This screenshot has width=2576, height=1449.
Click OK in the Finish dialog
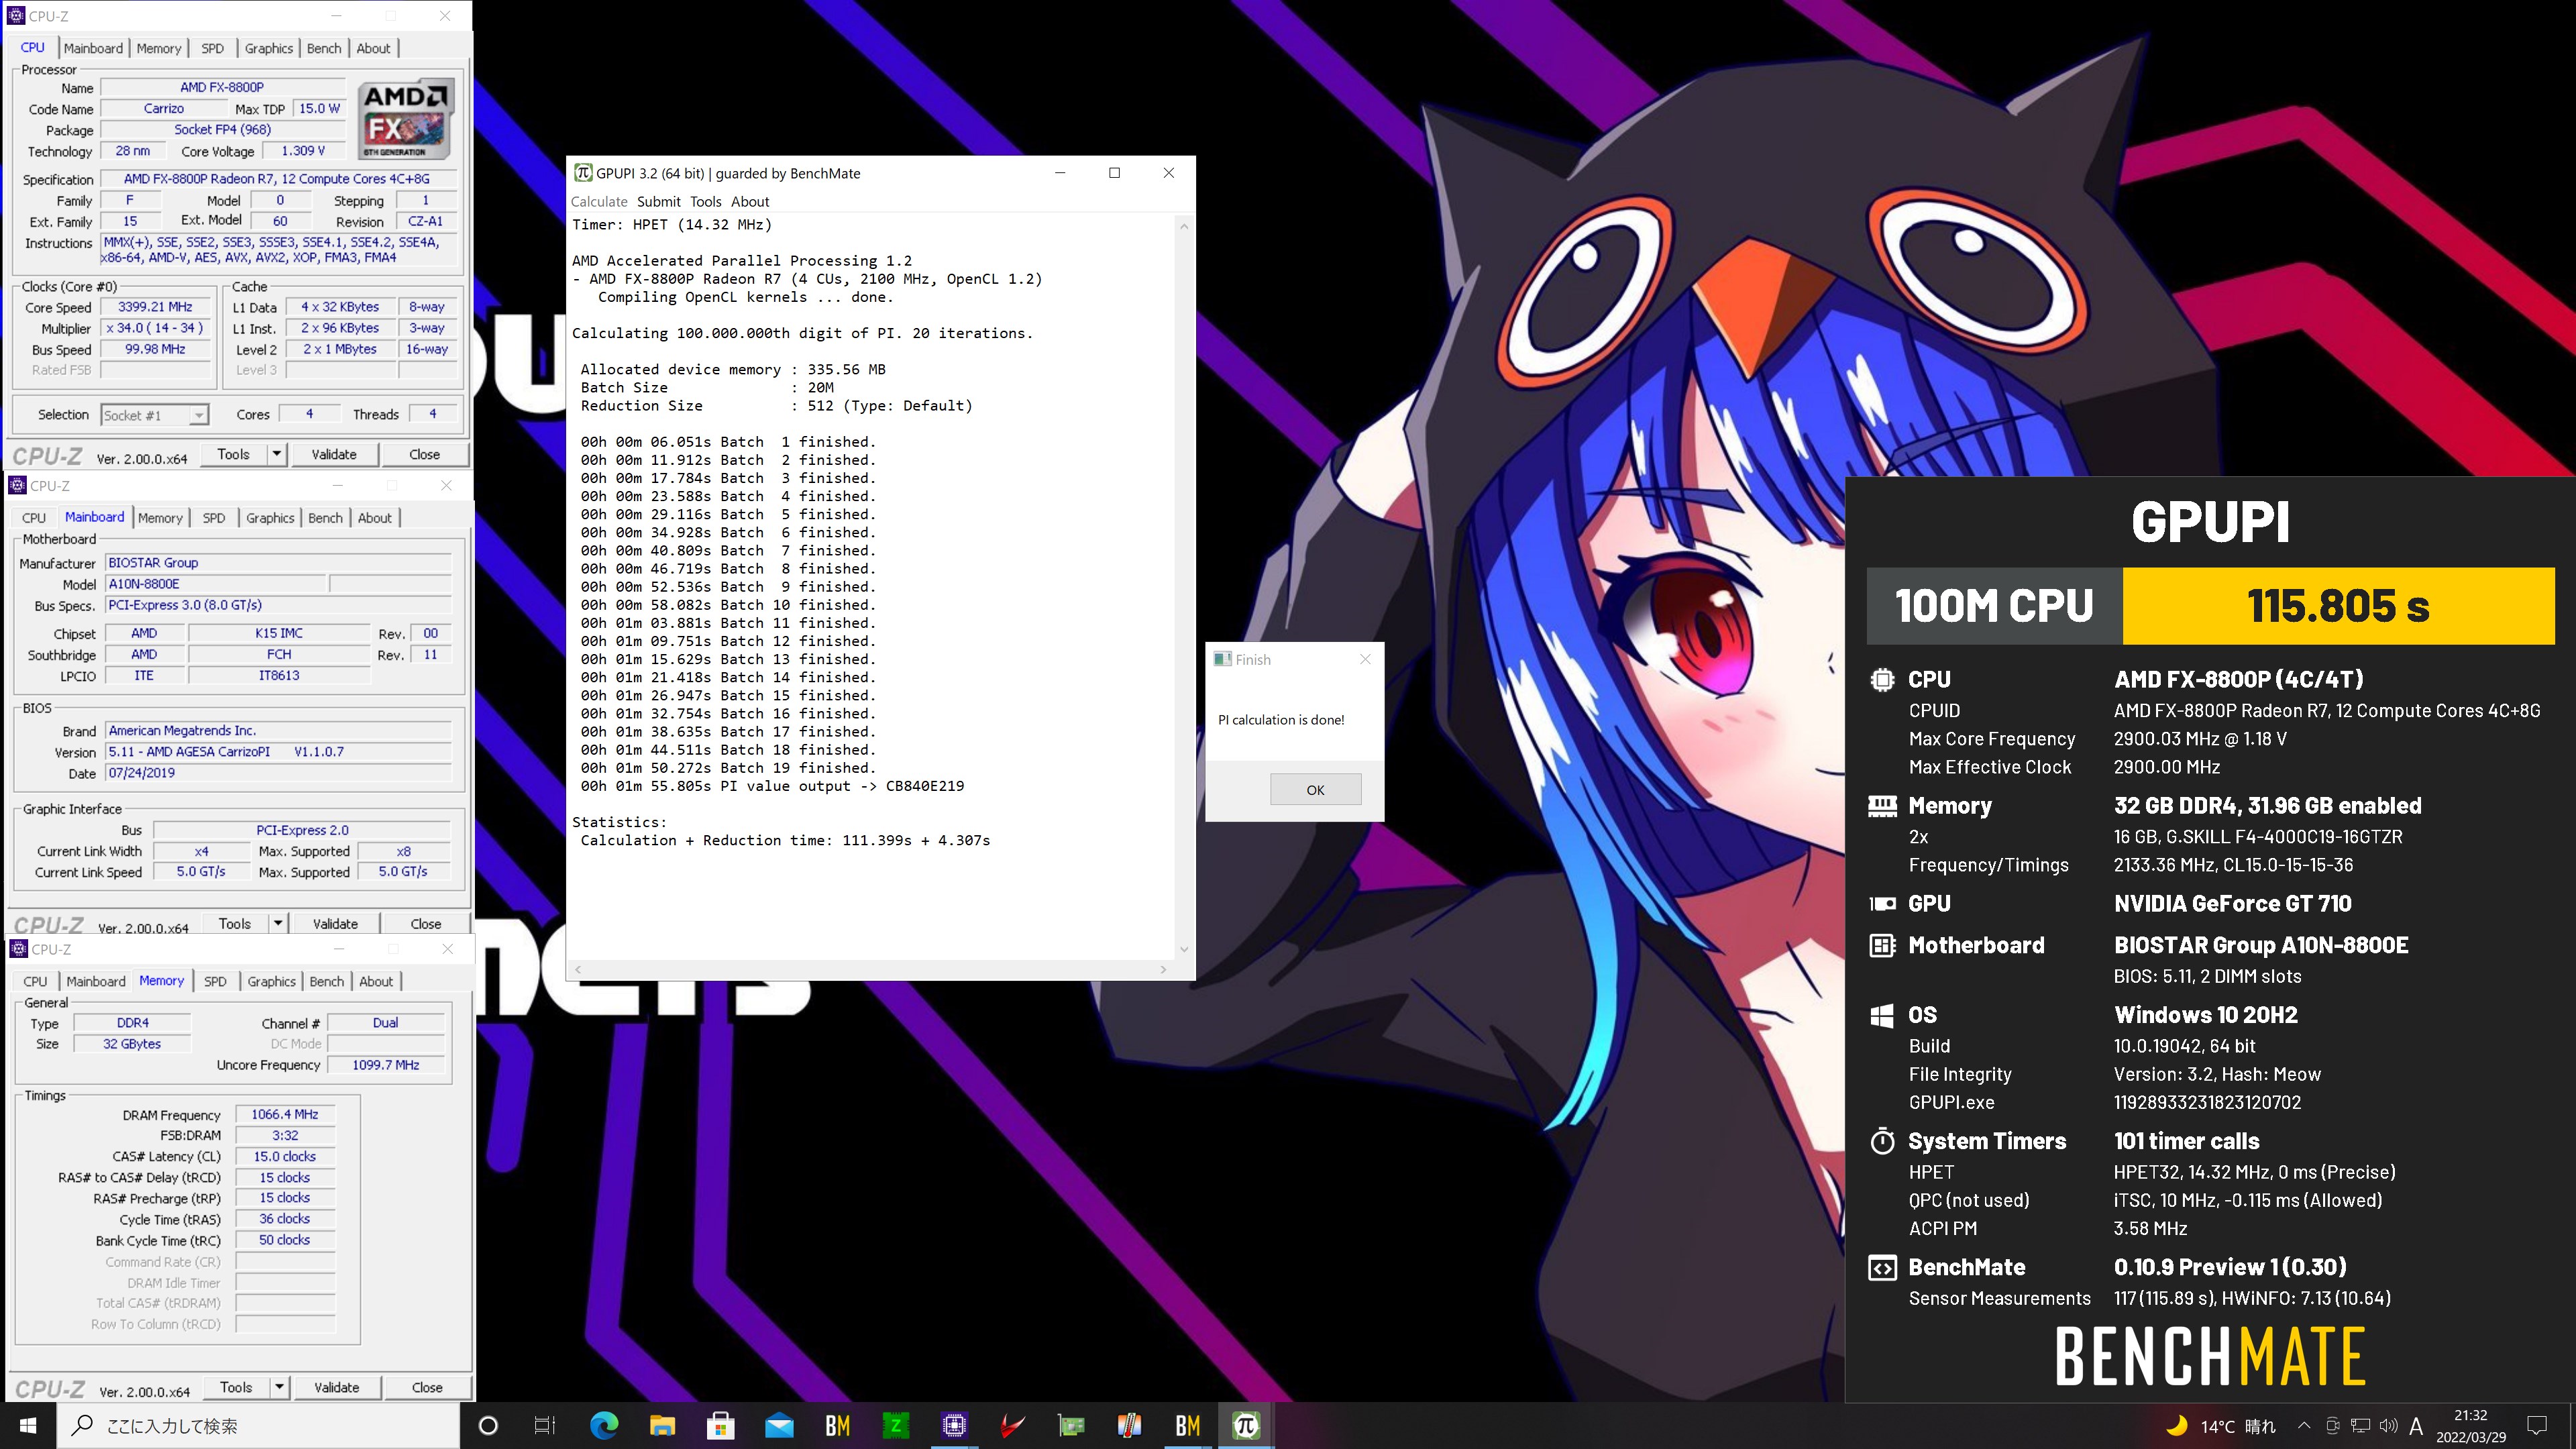coord(1315,790)
